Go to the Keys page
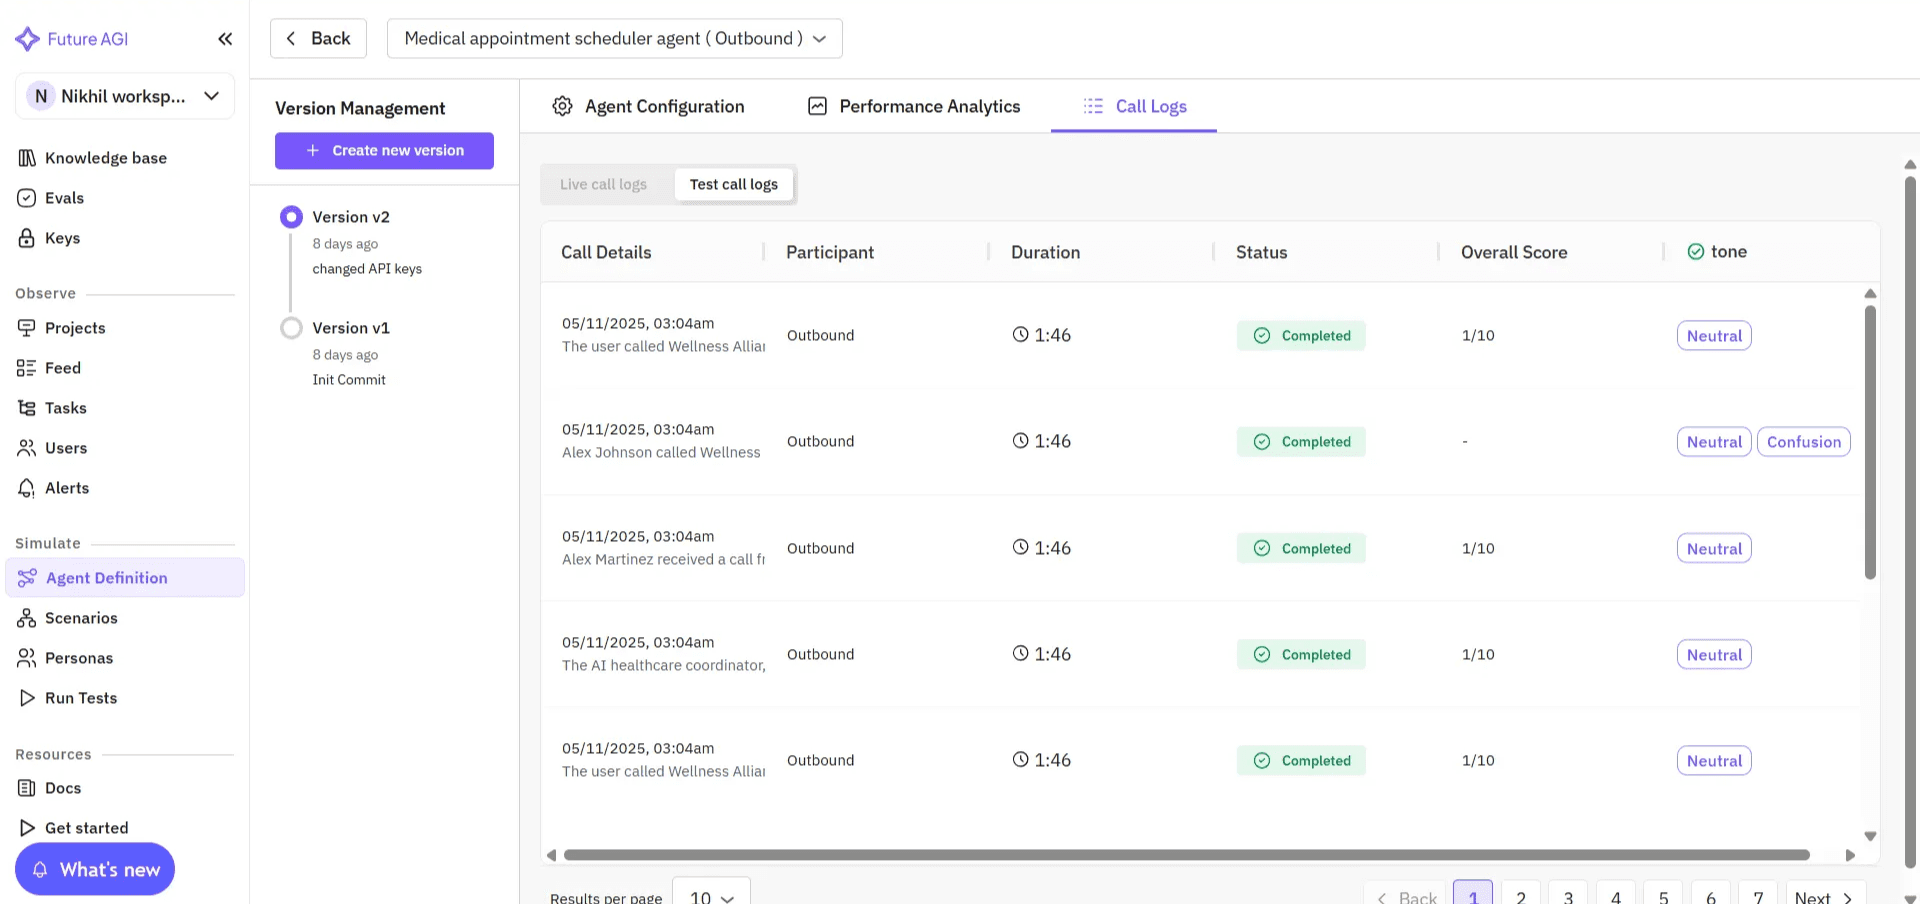Screen dimensions: 1920x904 [x=62, y=238]
